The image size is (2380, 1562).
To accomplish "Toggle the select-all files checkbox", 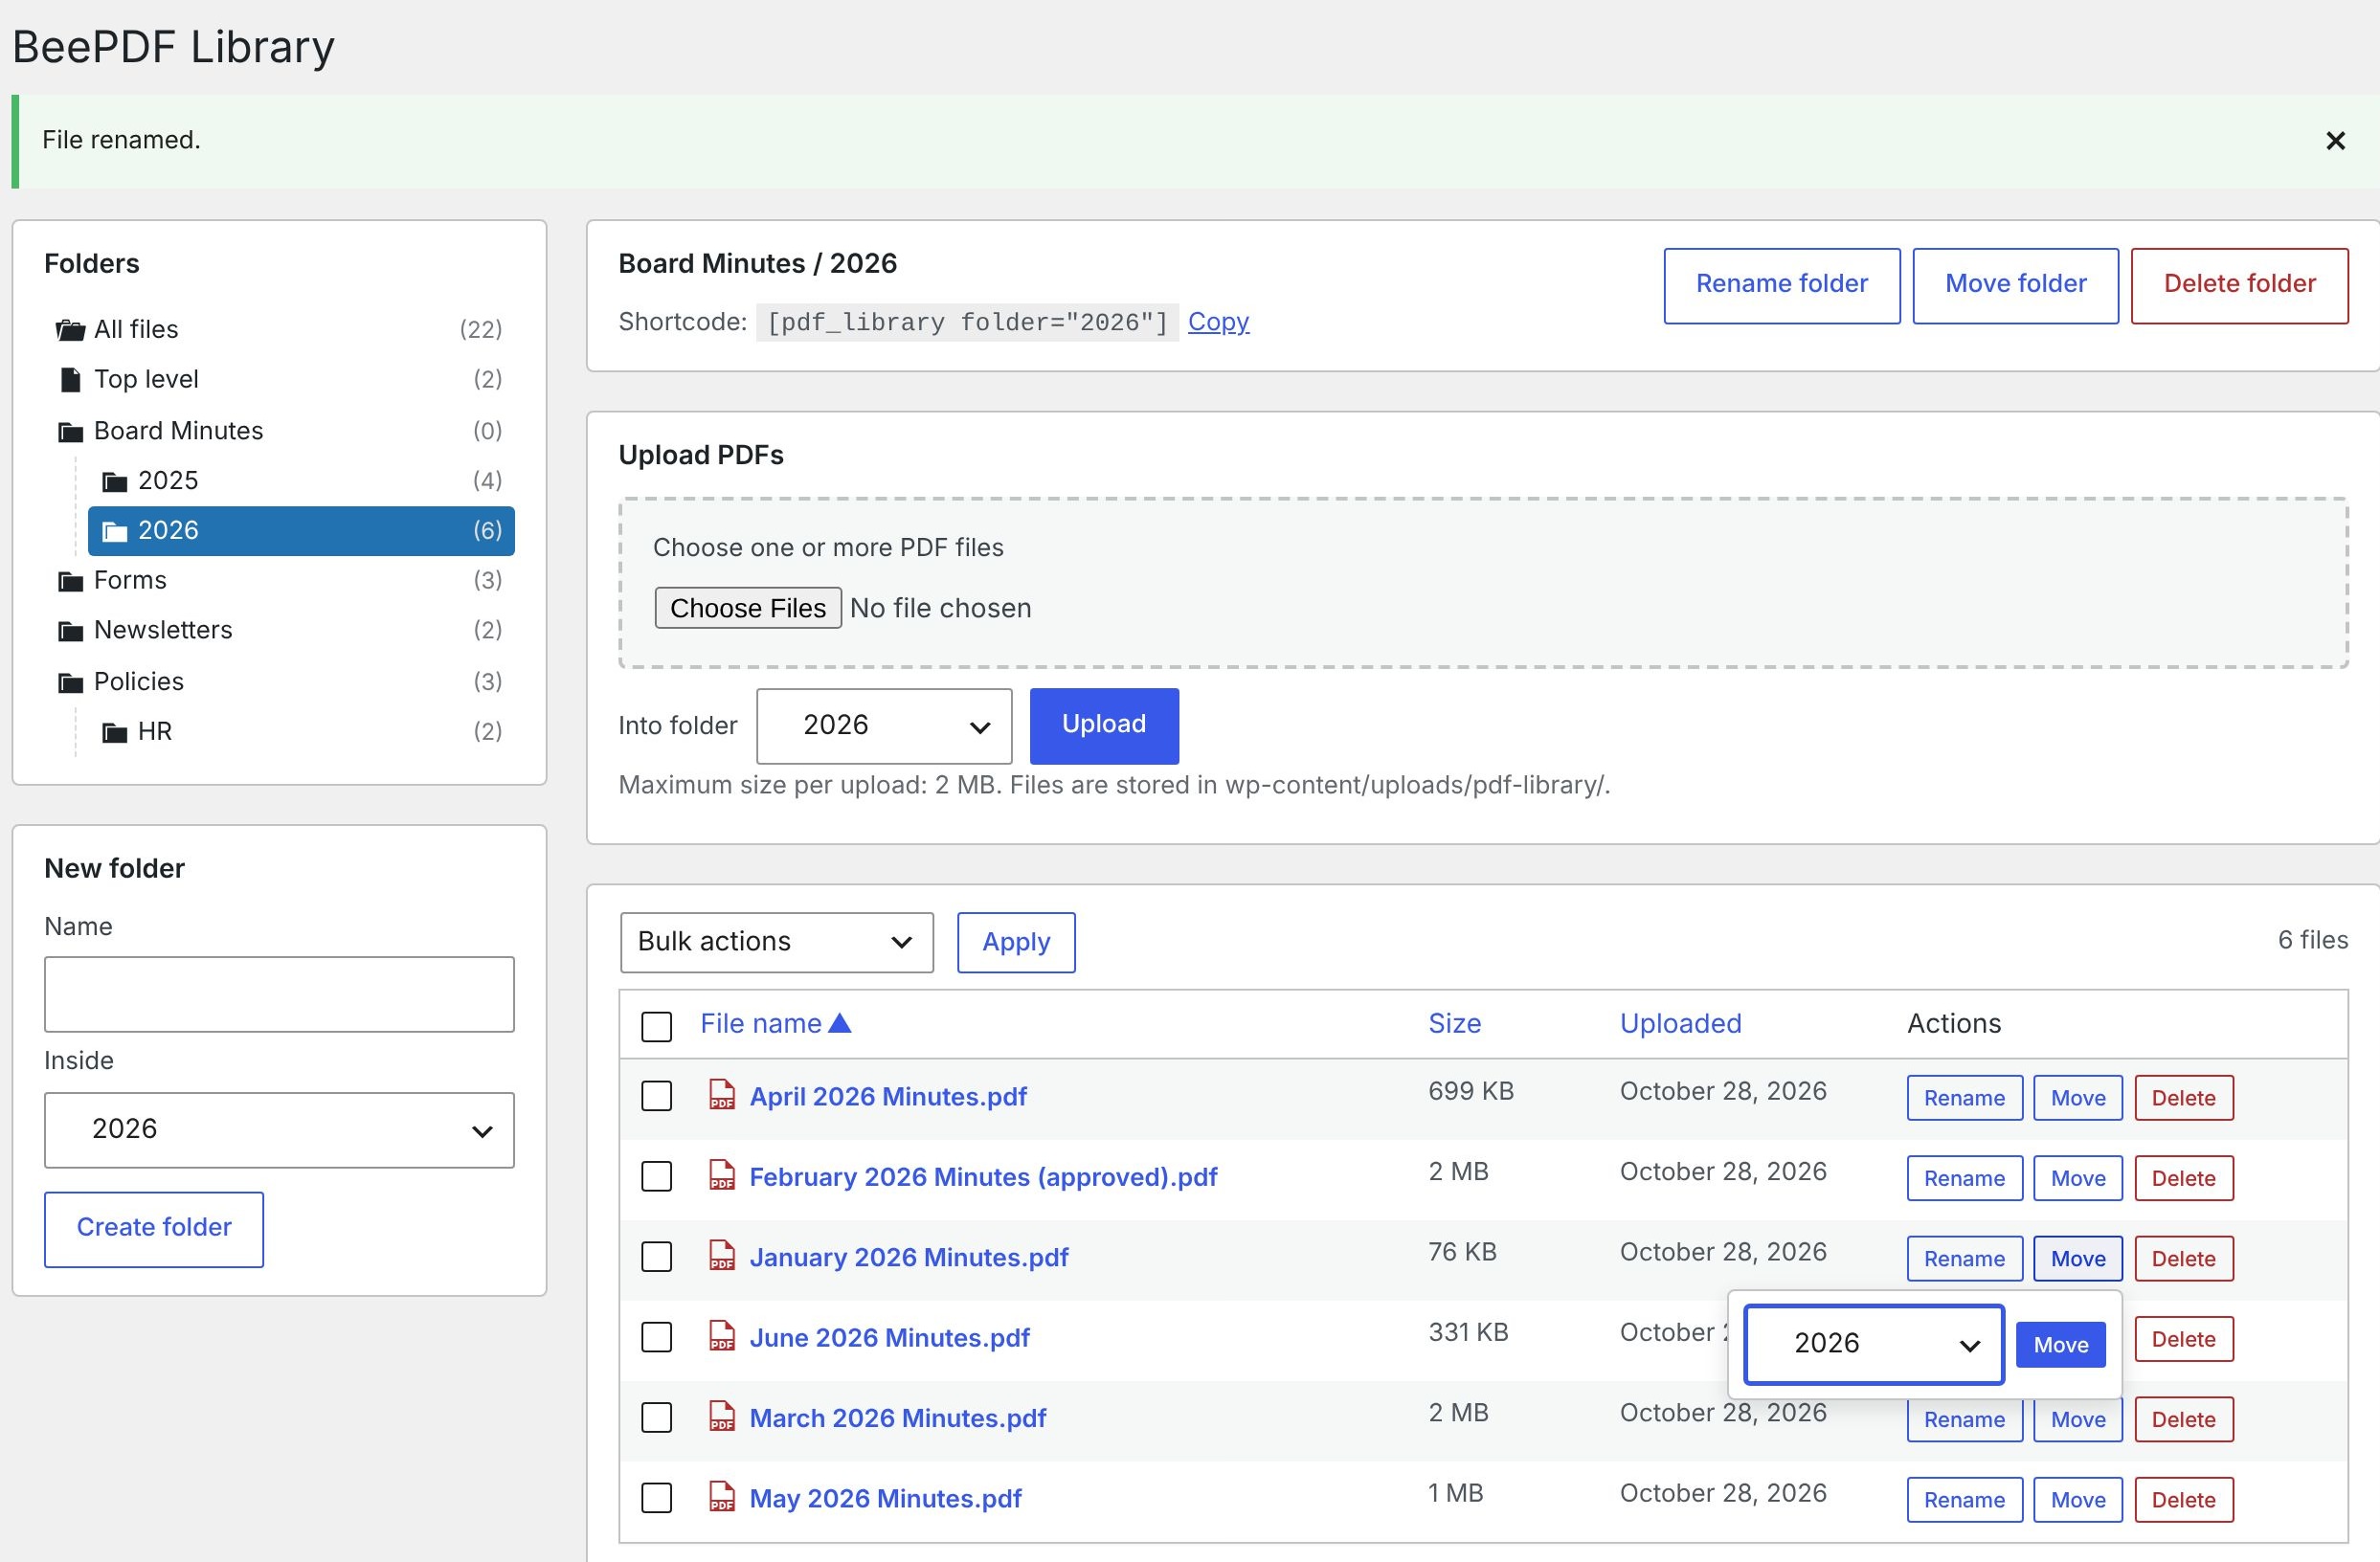I will [x=656, y=1026].
